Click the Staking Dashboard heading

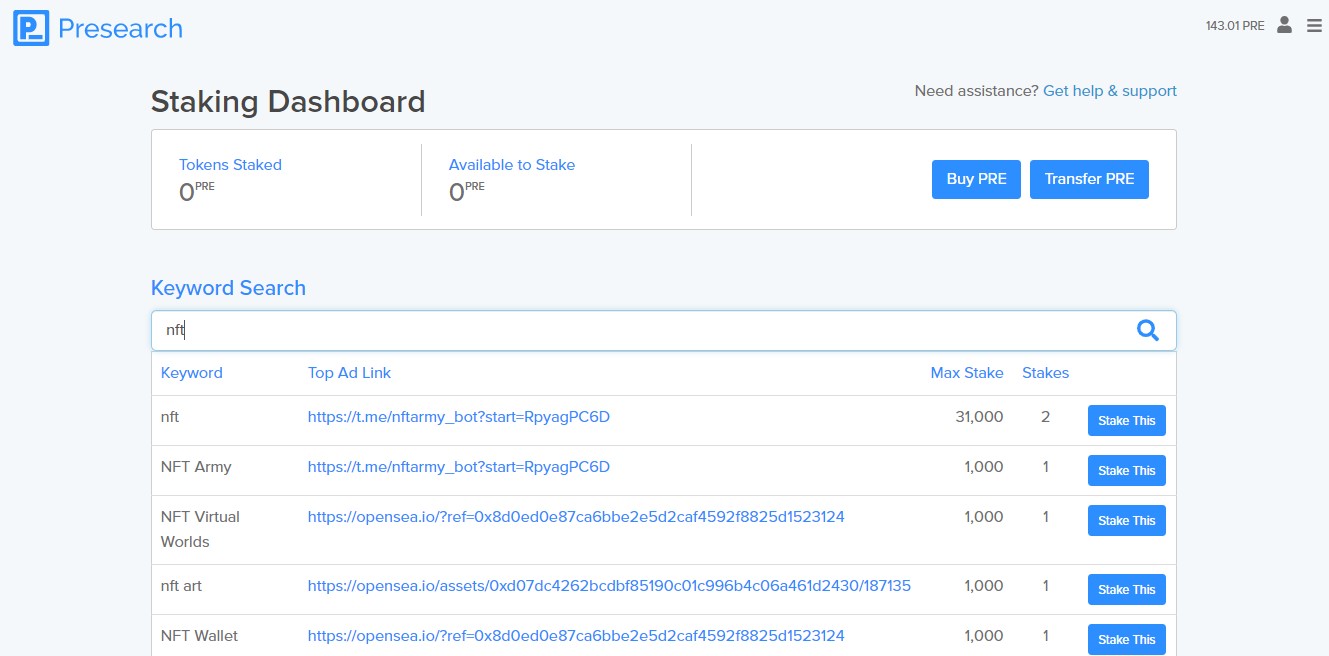(288, 102)
